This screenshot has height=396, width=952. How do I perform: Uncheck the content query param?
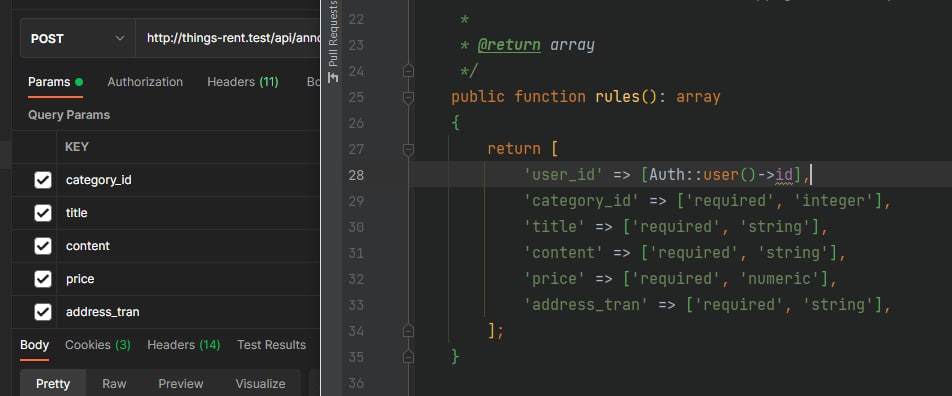tap(42, 246)
